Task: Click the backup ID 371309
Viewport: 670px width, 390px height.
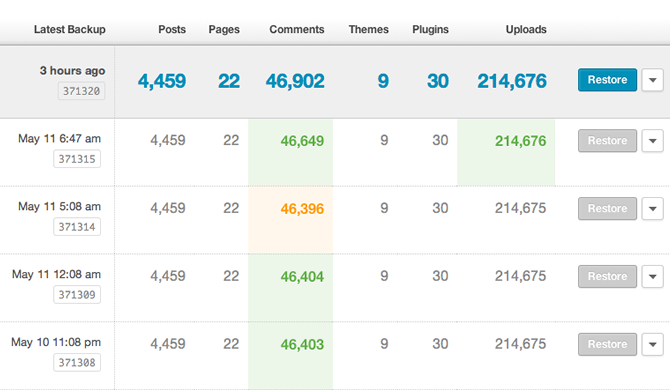Action: click(77, 295)
